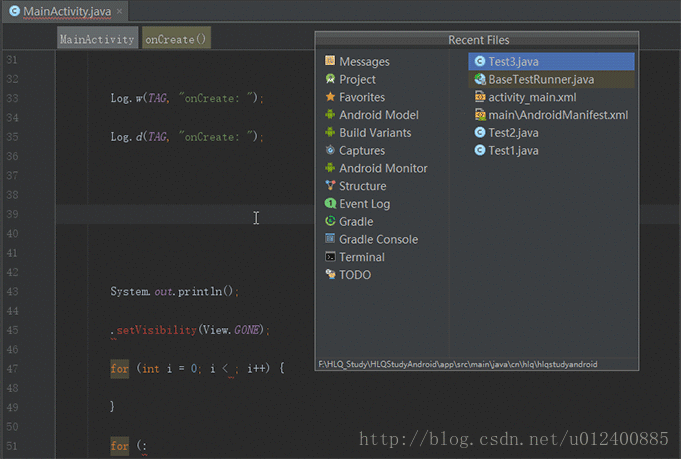Click the Recent Files popup title
This screenshot has width=681, height=459.
coord(478,40)
